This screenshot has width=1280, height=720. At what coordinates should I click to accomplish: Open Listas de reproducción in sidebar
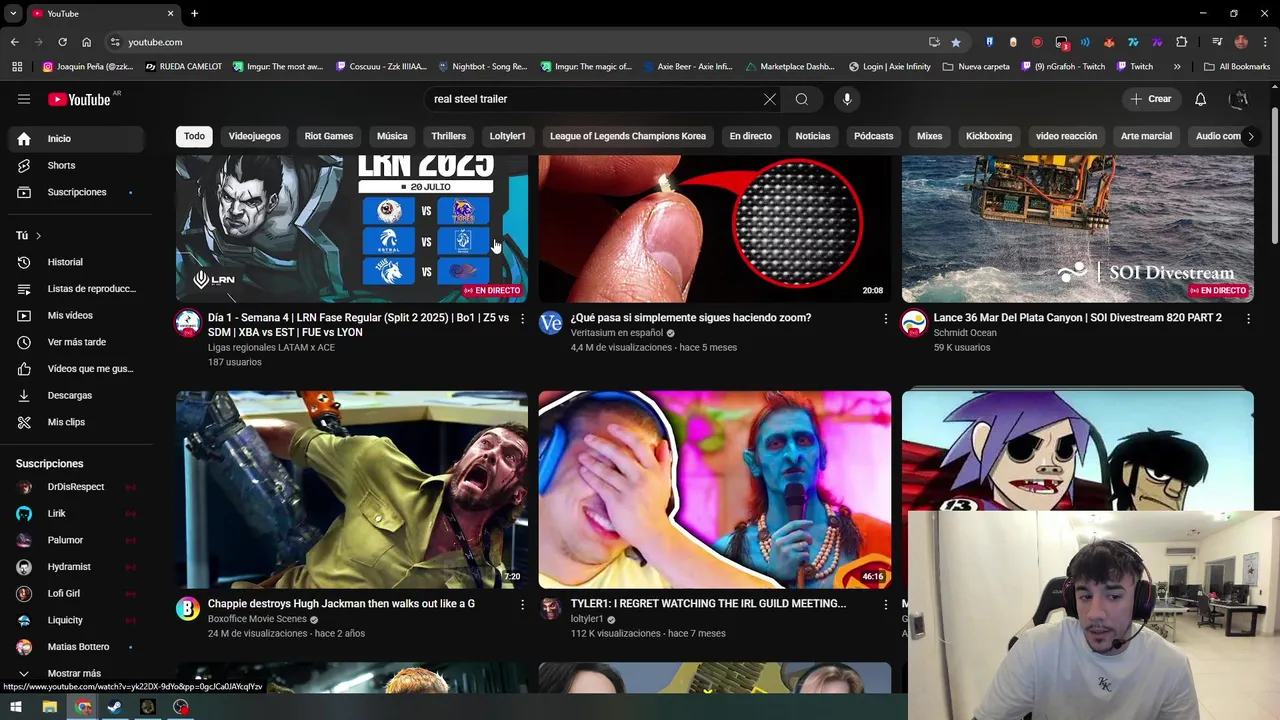(x=75, y=289)
